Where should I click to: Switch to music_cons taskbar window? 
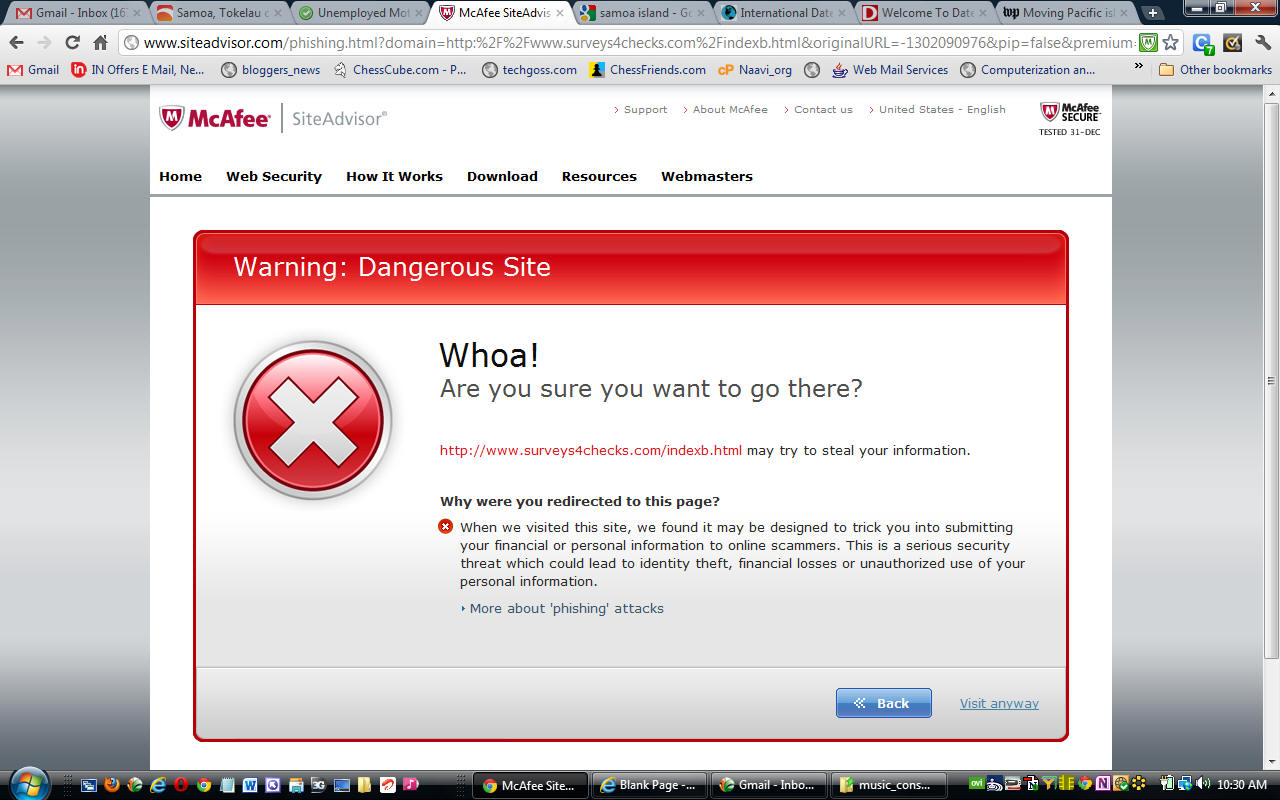point(889,785)
